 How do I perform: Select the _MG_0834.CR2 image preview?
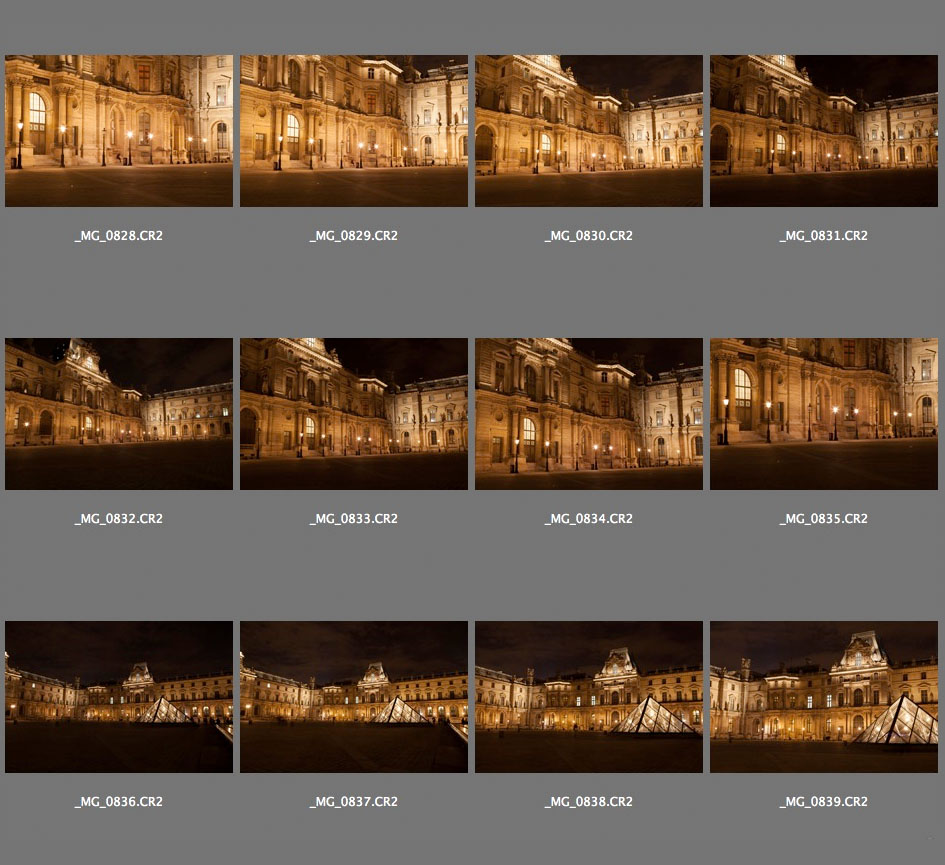(589, 414)
